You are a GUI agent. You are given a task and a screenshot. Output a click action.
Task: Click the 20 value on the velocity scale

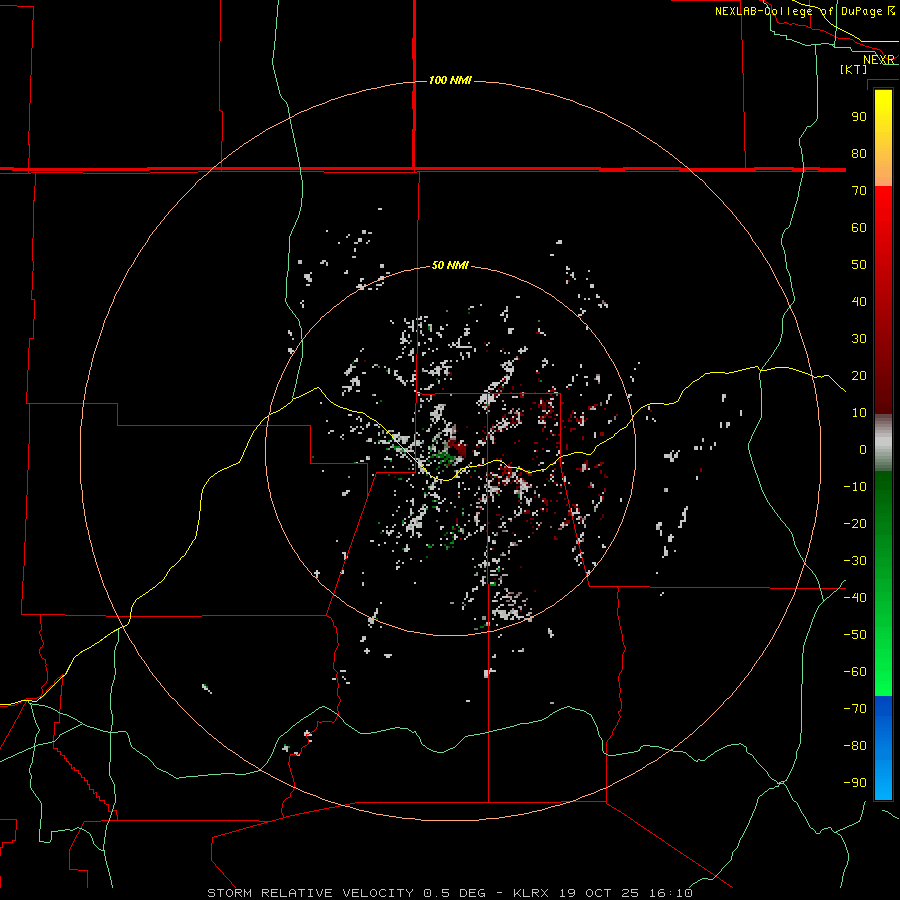pos(859,375)
